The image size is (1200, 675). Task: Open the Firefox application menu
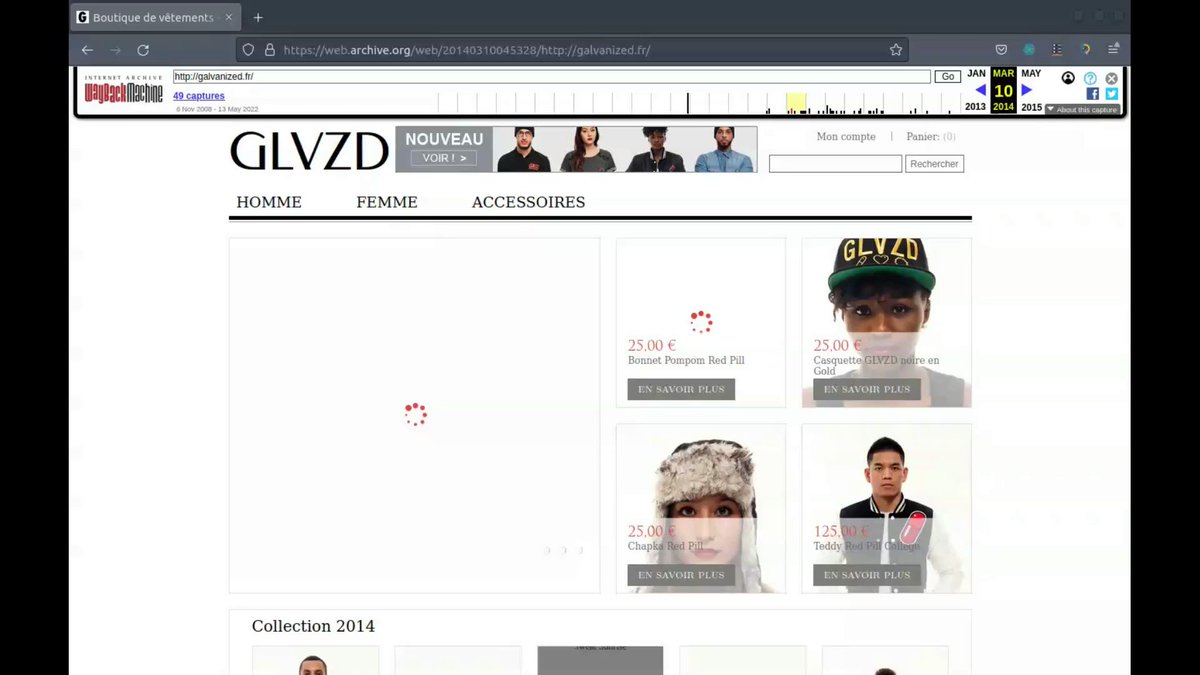click(1113, 49)
